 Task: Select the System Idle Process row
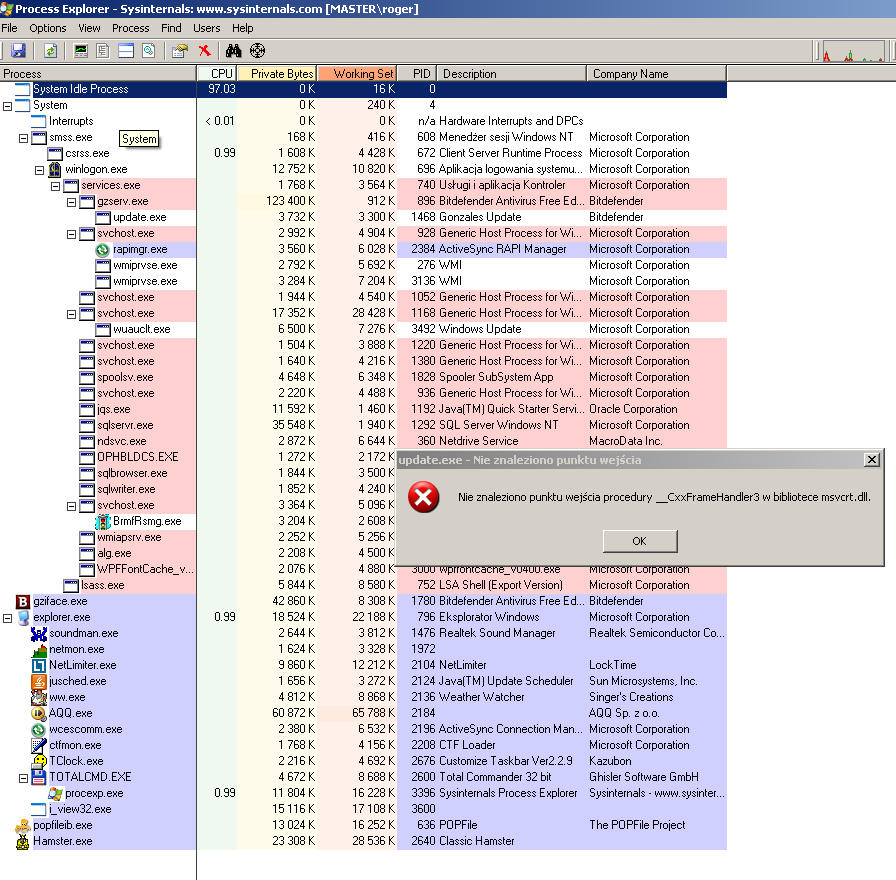pos(363,89)
